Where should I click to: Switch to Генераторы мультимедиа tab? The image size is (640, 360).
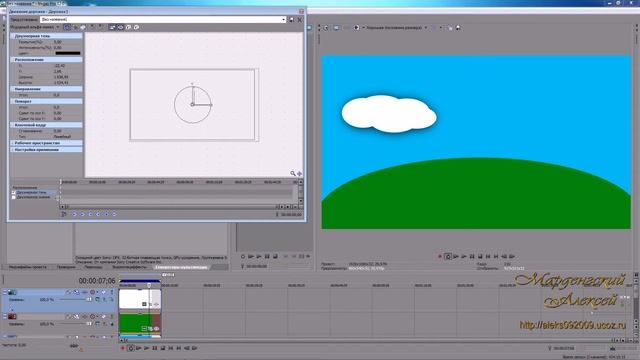(x=181, y=267)
